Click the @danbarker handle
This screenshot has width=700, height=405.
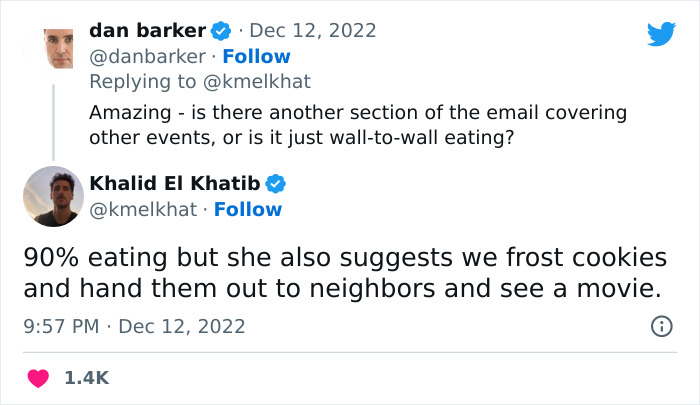point(148,57)
